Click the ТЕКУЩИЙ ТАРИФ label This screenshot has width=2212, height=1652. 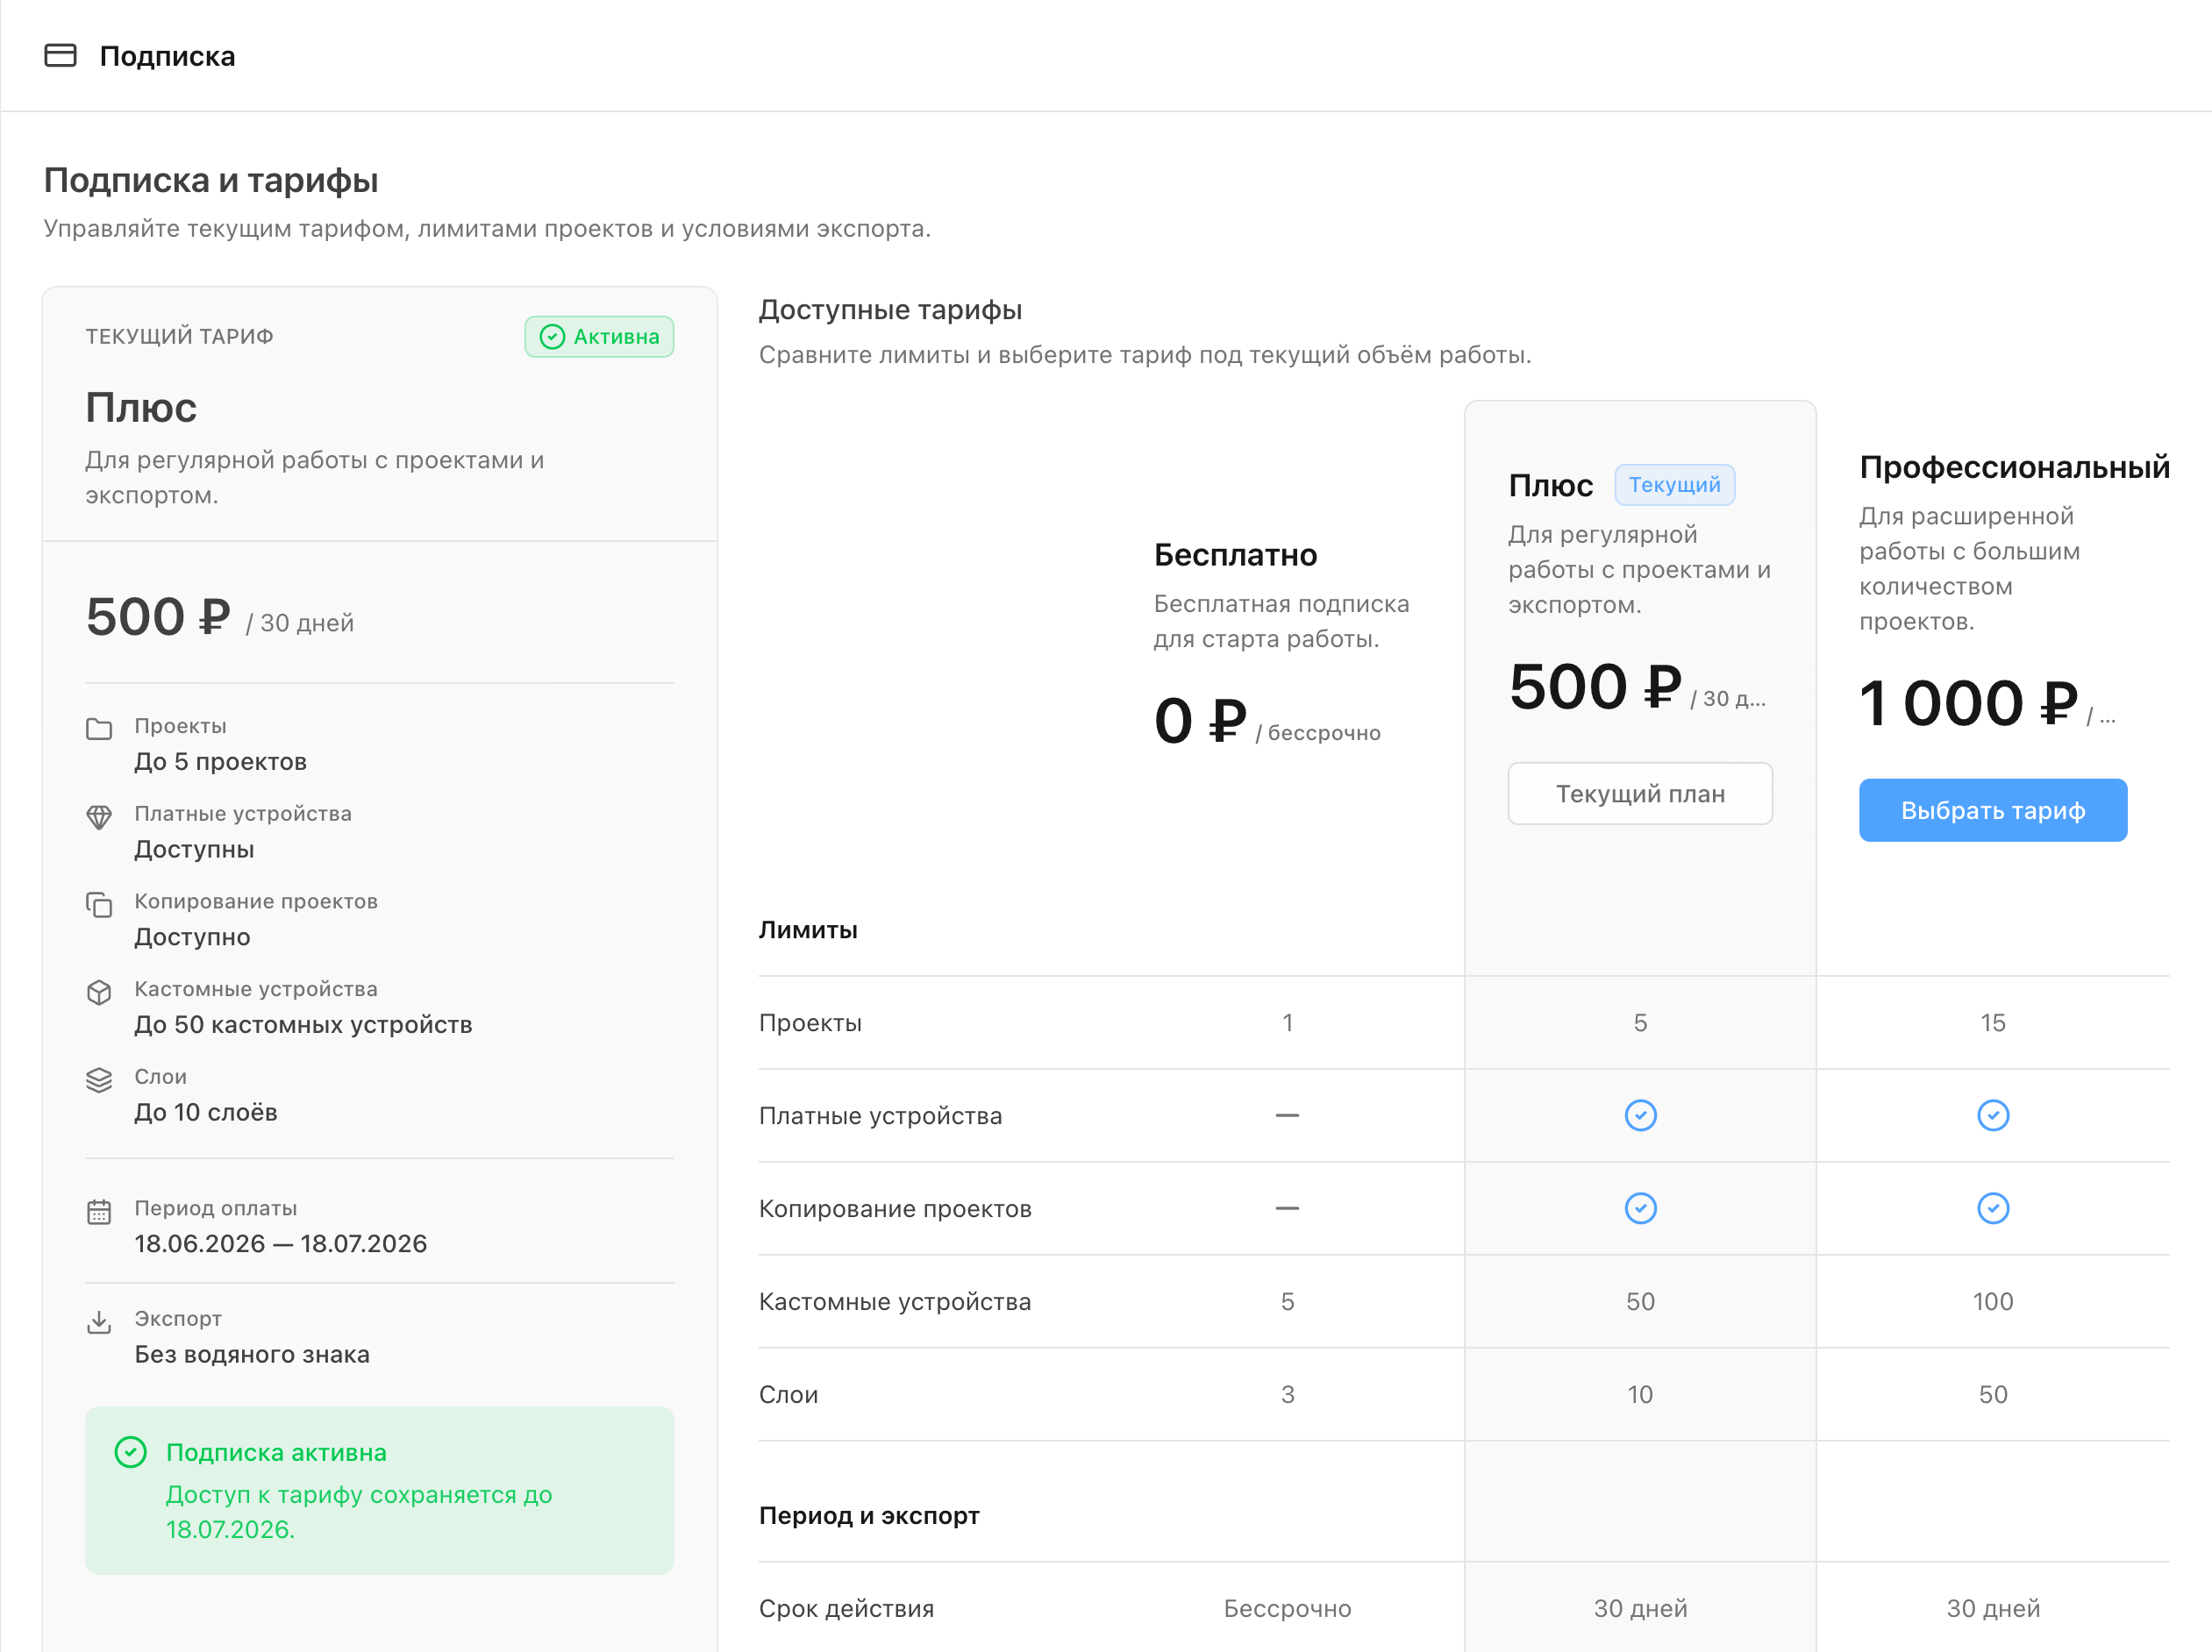(179, 337)
